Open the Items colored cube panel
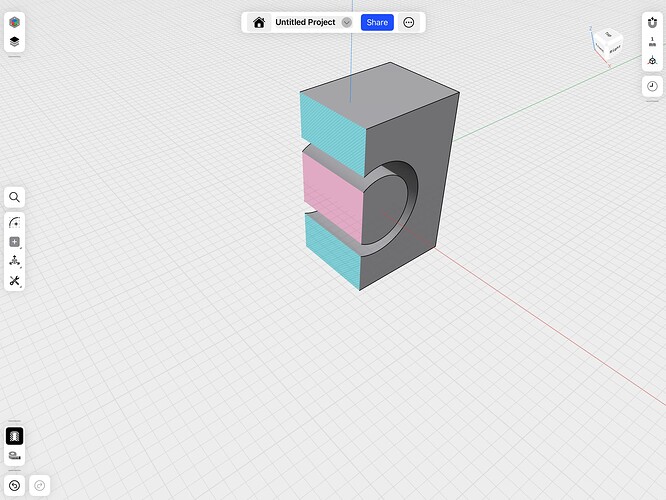The height and width of the screenshot is (500, 666). [x=14, y=22]
